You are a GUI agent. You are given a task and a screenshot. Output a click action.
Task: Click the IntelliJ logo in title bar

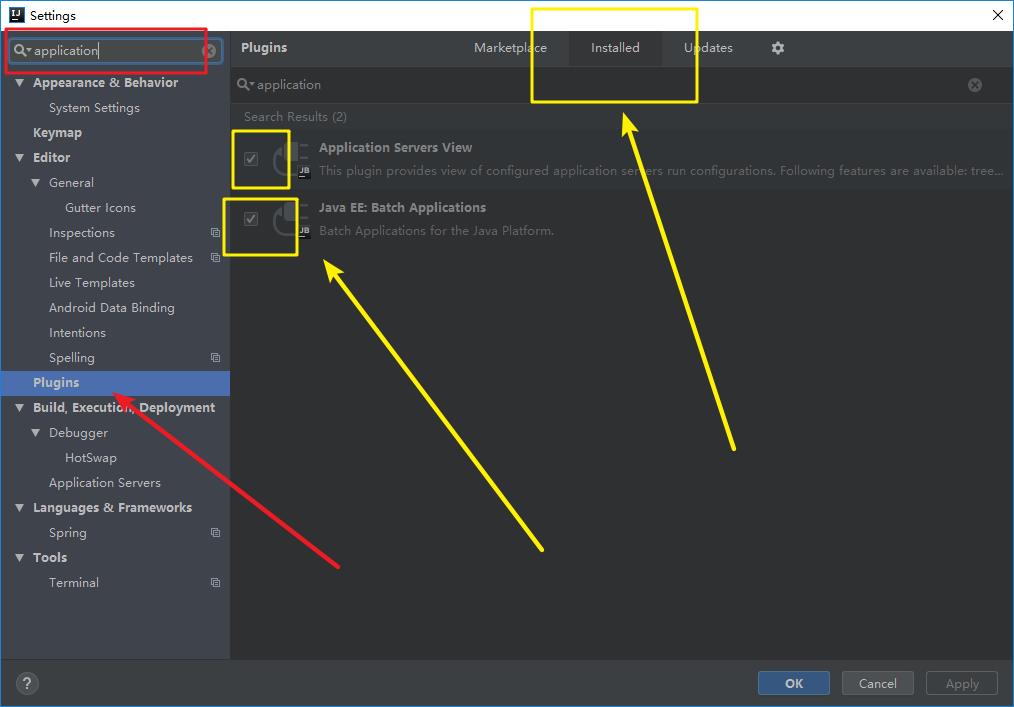(17, 15)
